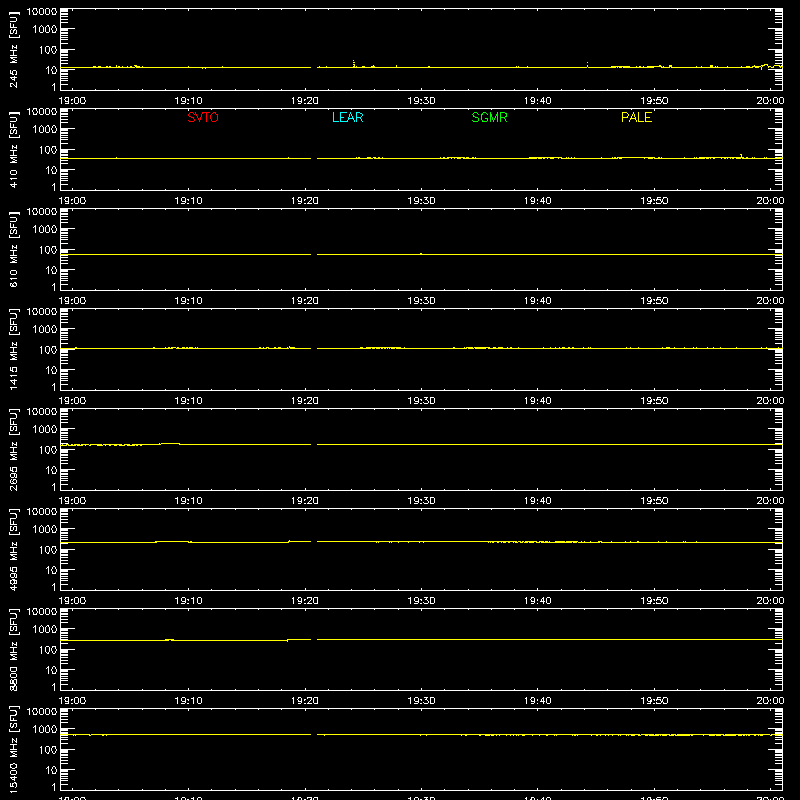This screenshot has height=800, width=800.
Task: Click the 10 tick label on 1415 MHz axis
Action: [x=51, y=370]
